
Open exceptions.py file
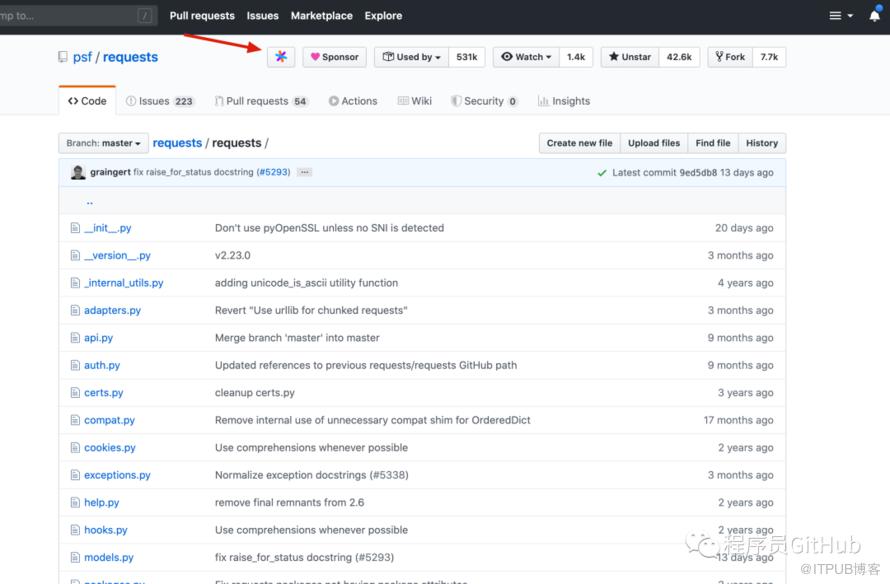click(117, 475)
